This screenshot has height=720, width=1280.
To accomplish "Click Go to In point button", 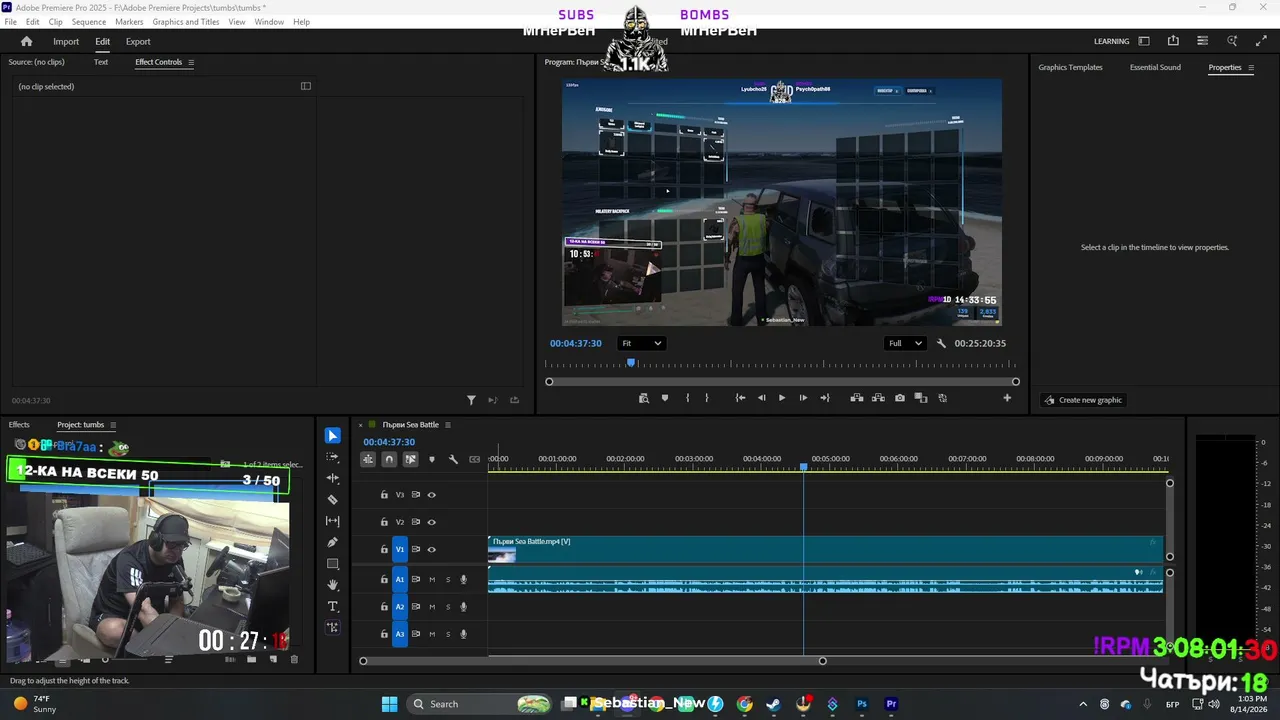I will coord(740,398).
